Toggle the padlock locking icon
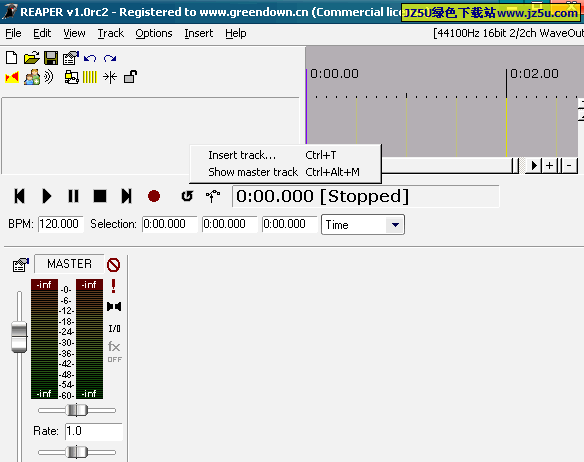Image resolution: width=584 pixels, height=462 pixels. (130, 77)
